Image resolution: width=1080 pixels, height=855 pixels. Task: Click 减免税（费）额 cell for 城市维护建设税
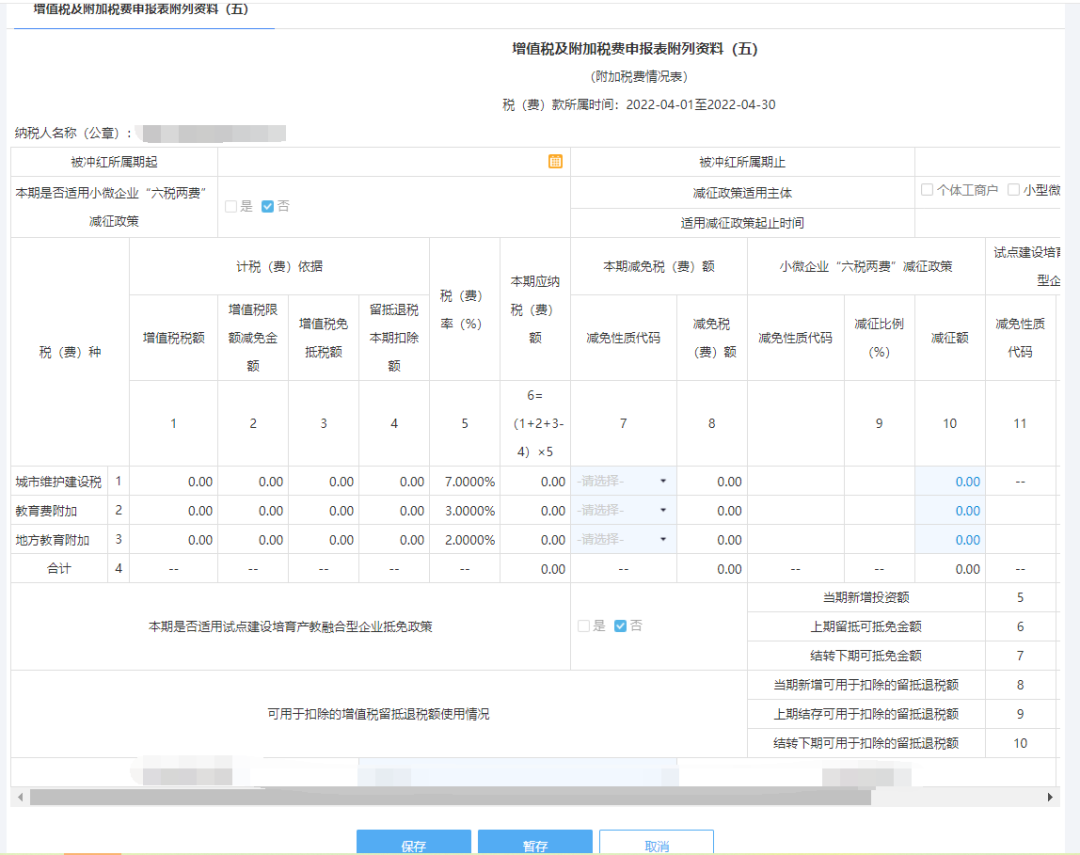(x=712, y=482)
